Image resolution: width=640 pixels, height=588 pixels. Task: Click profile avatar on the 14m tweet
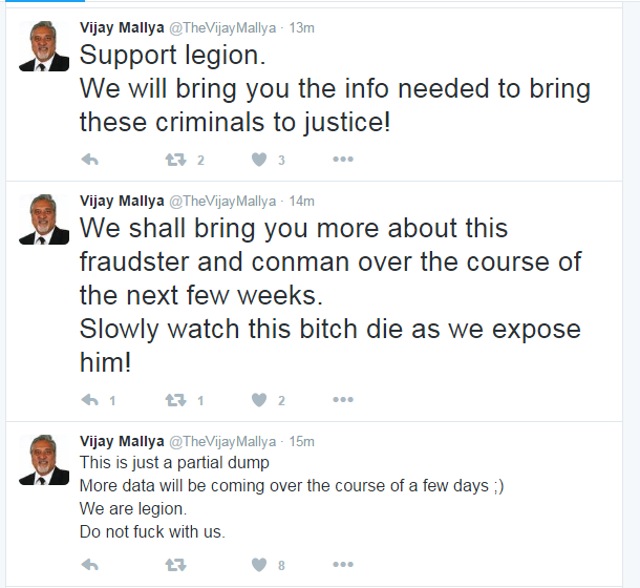point(44,220)
